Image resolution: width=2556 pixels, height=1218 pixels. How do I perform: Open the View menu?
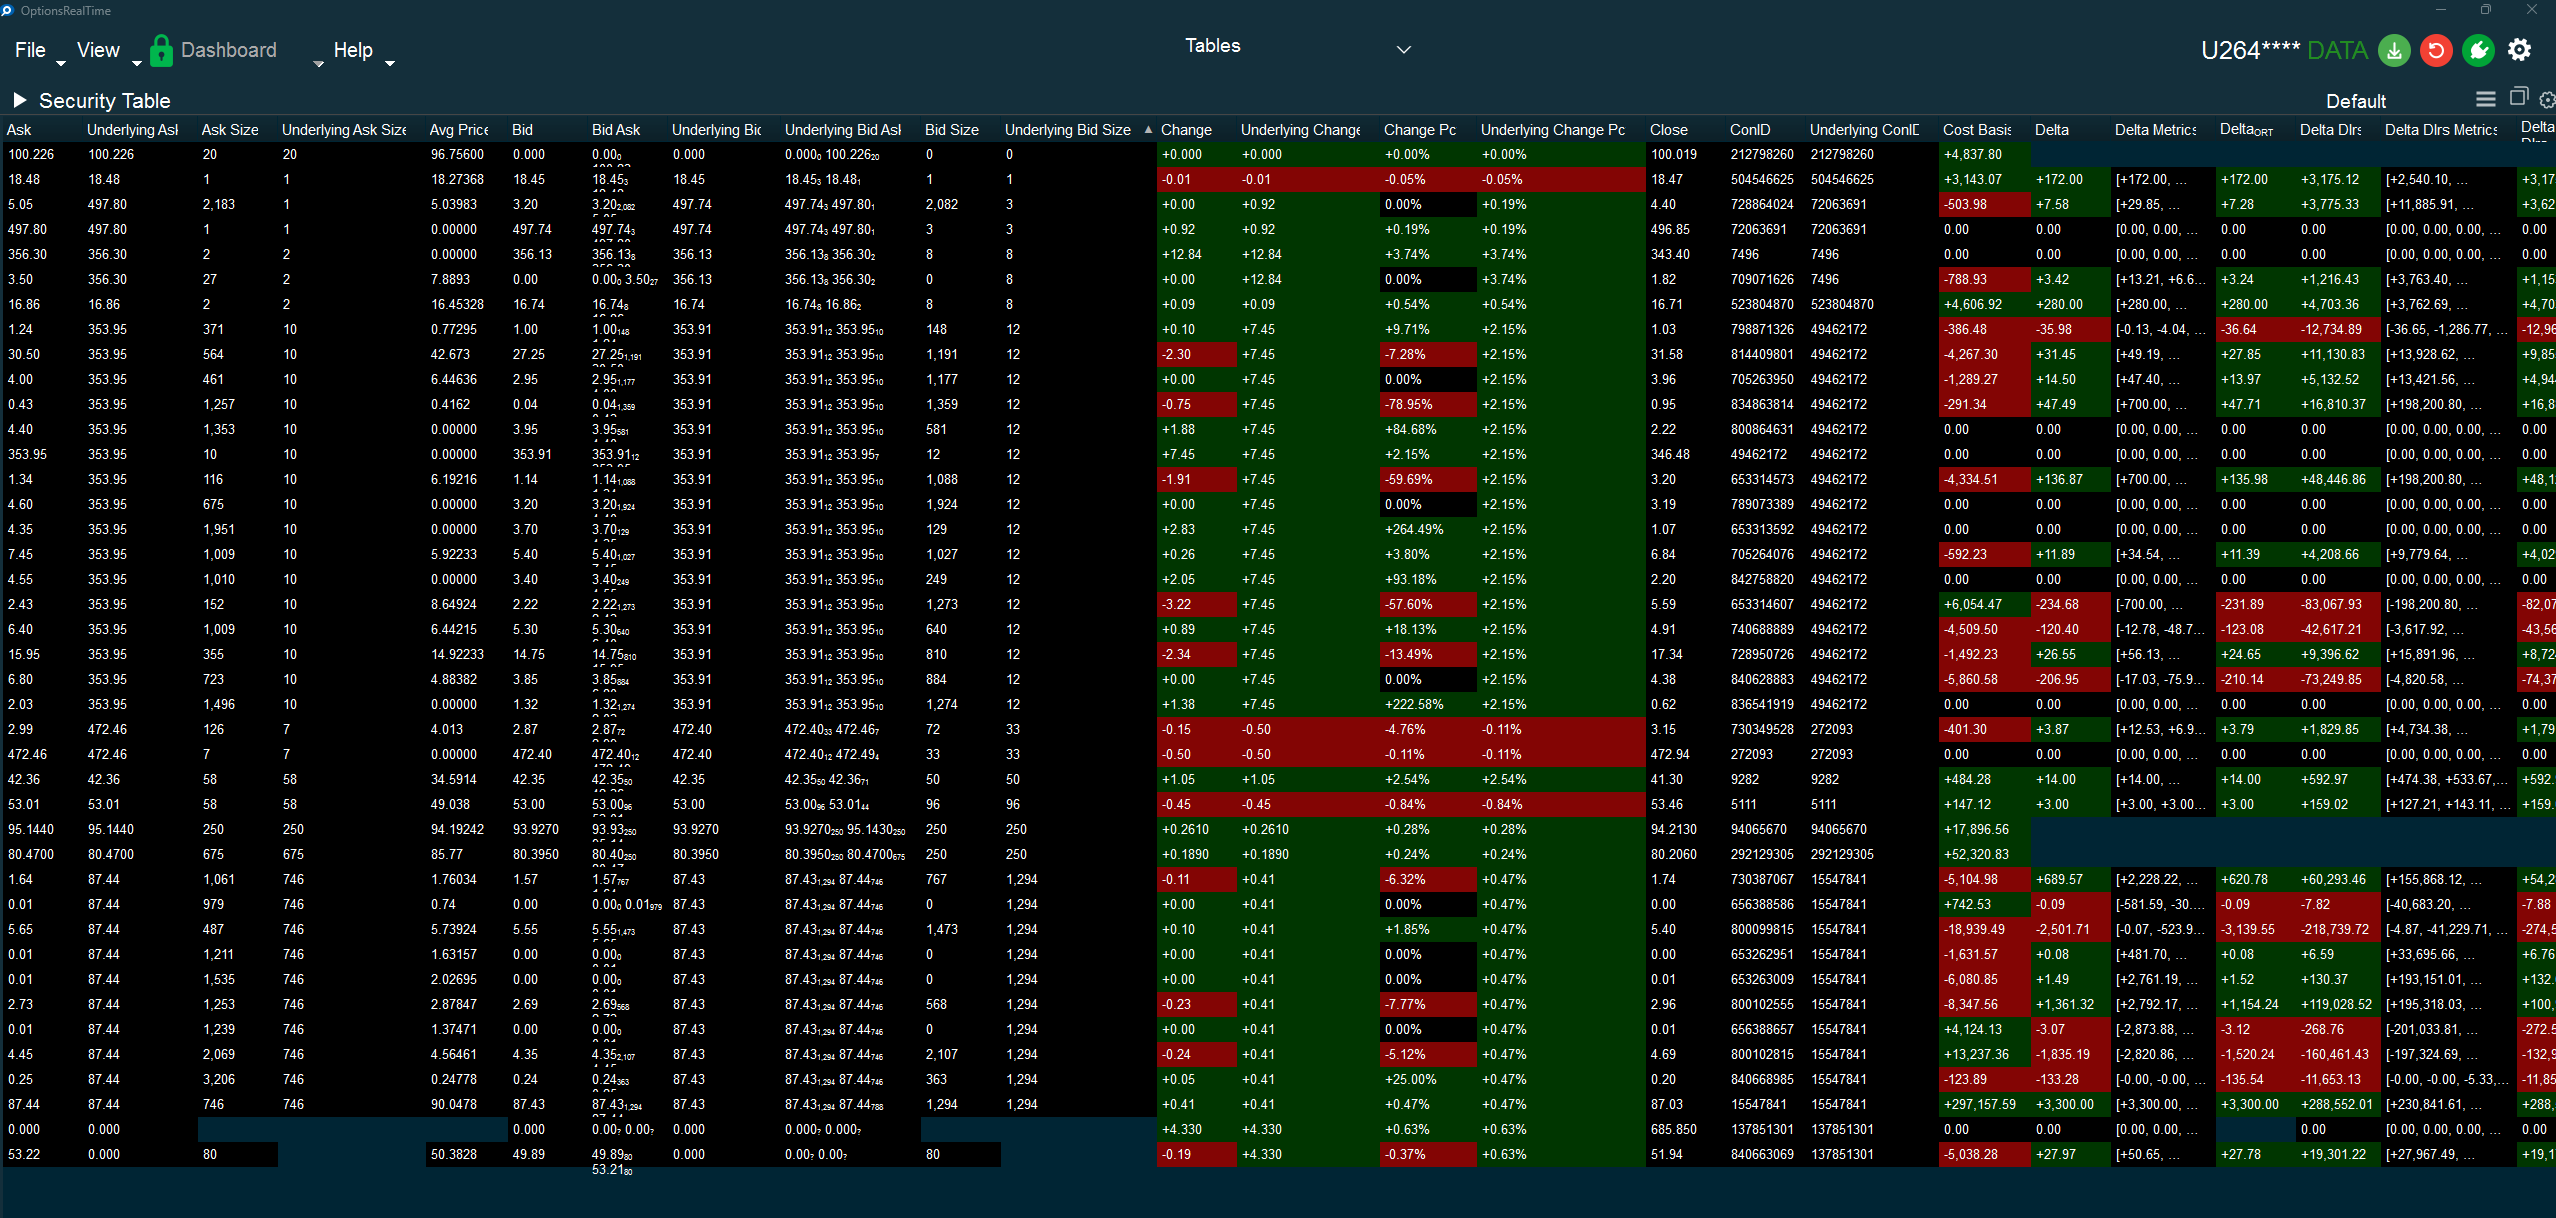98,50
